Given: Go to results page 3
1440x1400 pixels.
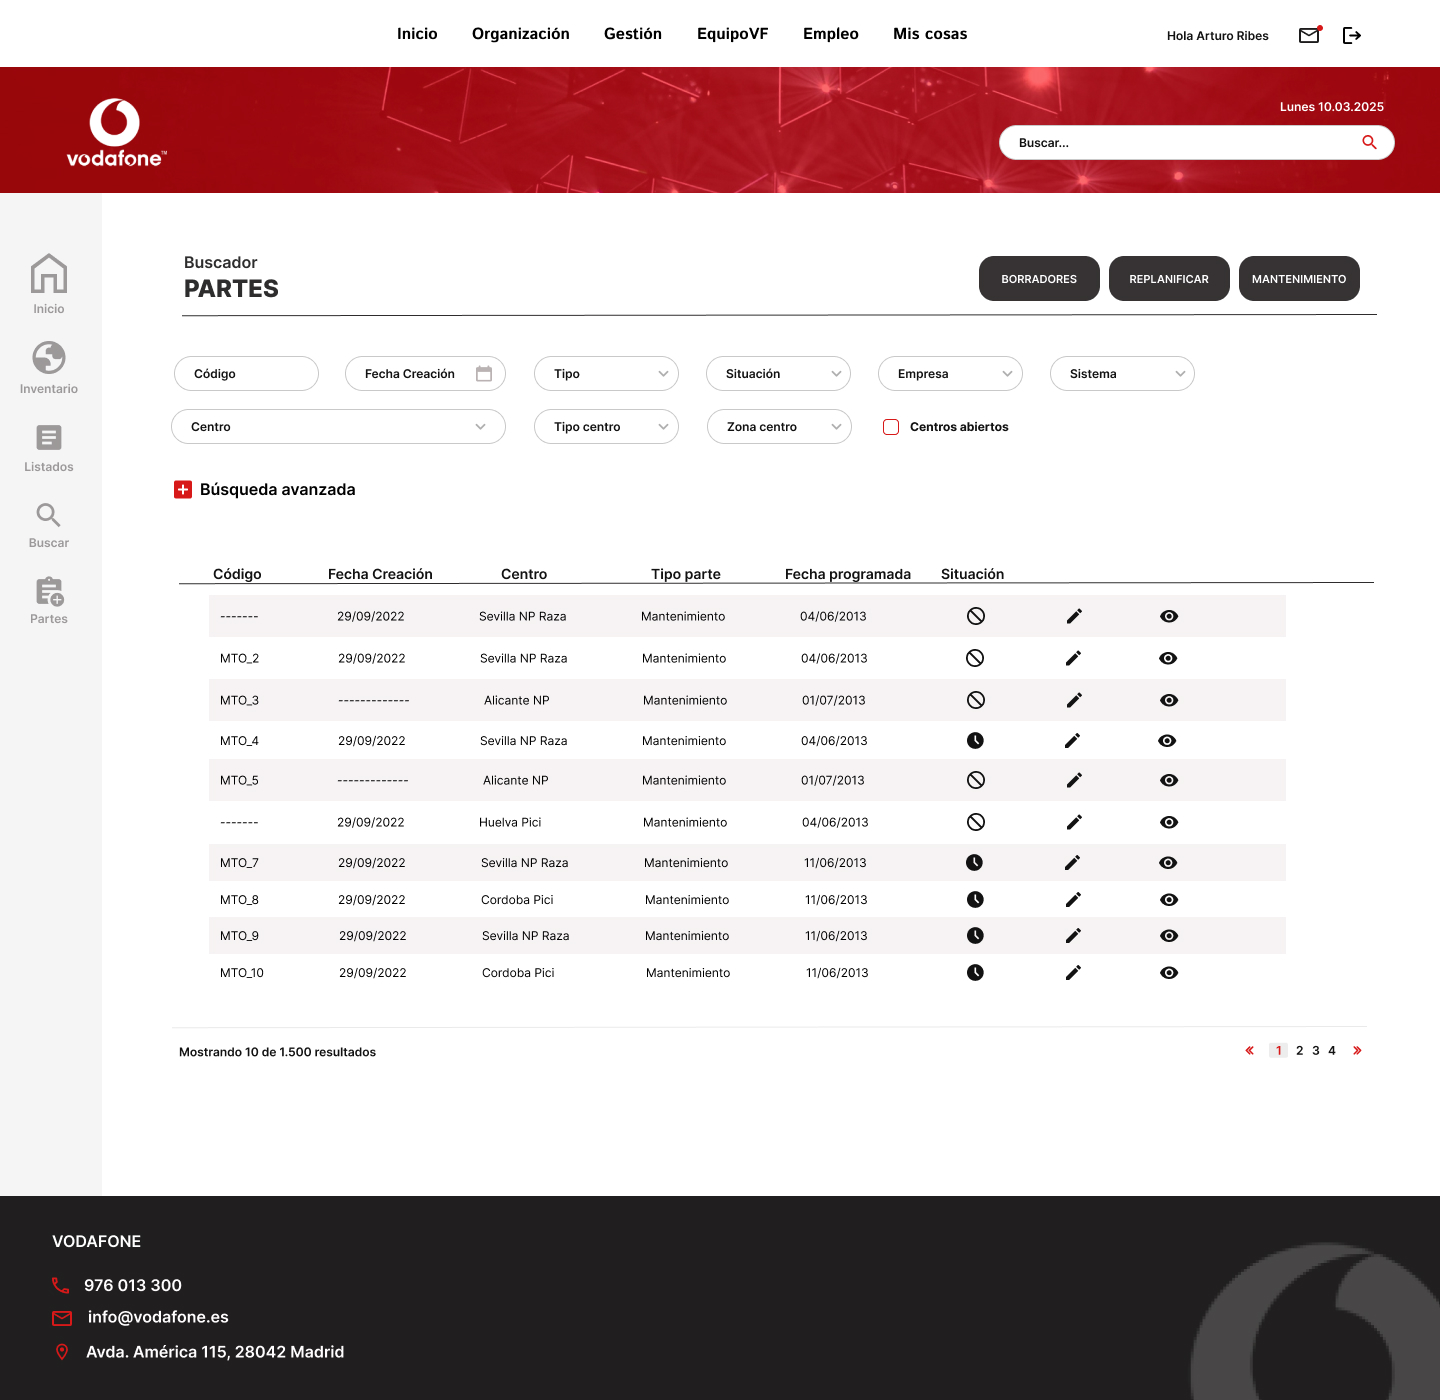Looking at the screenshot, I should [1316, 1050].
